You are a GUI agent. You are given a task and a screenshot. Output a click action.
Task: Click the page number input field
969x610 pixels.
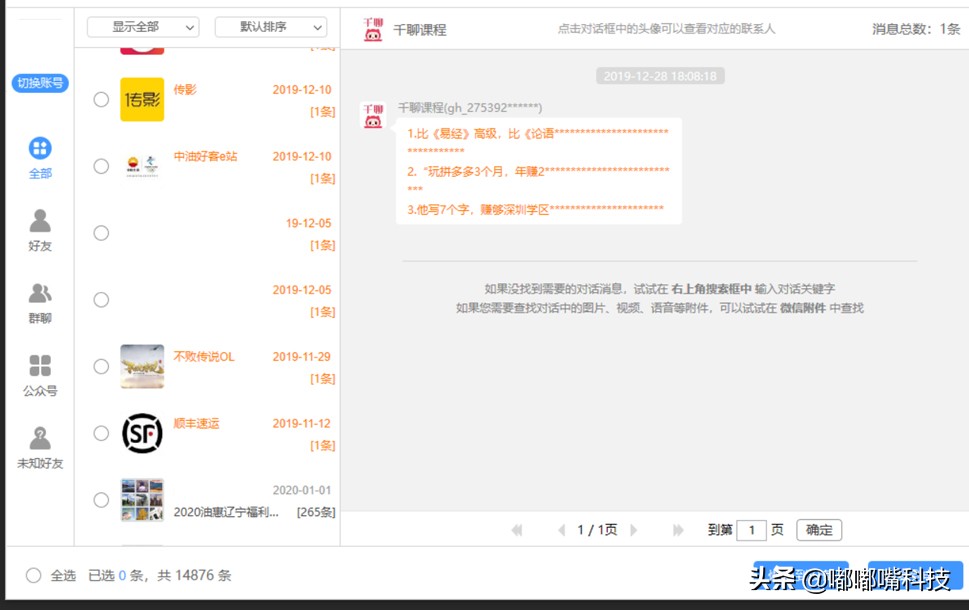point(753,530)
